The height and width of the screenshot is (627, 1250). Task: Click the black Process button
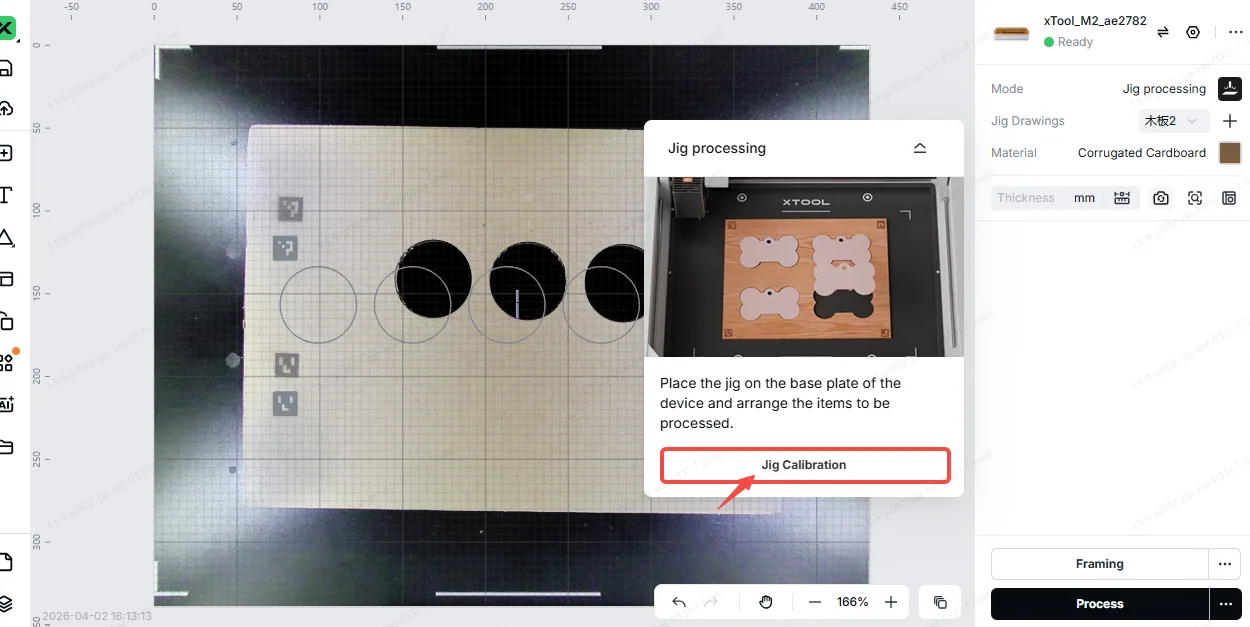pos(1100,604)
